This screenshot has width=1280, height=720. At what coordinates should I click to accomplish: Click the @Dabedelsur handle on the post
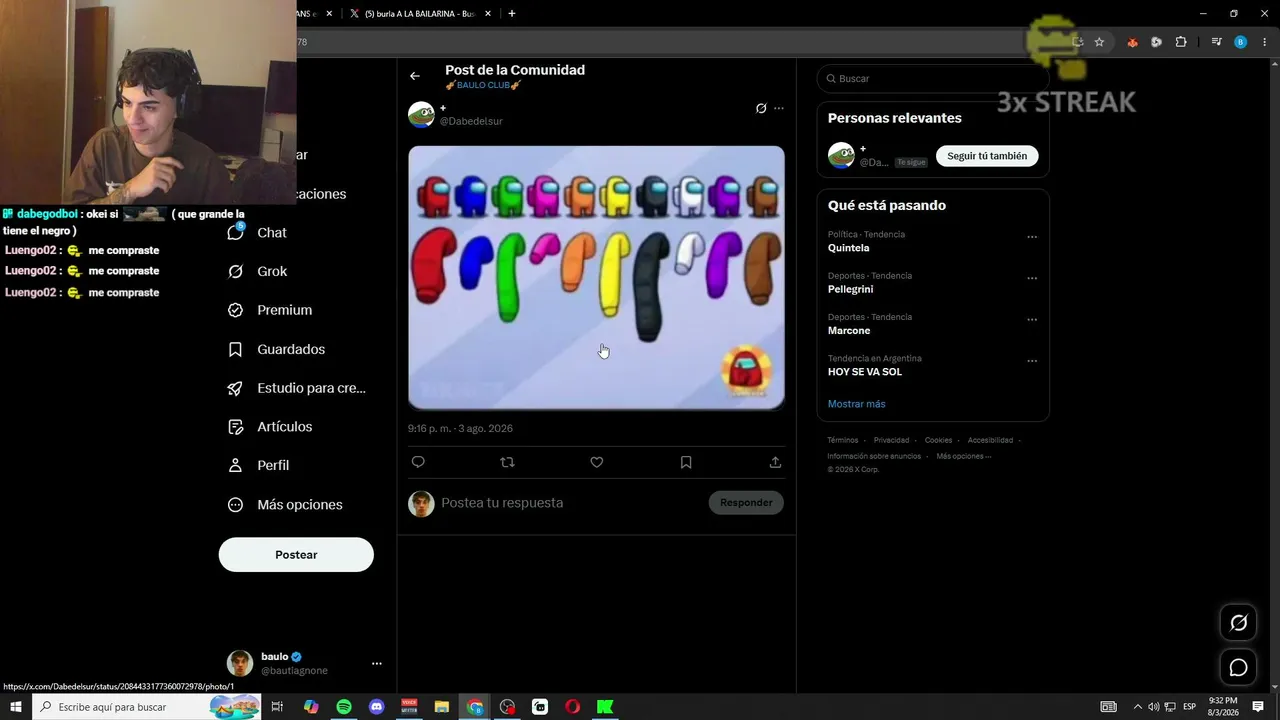[471, 121]
